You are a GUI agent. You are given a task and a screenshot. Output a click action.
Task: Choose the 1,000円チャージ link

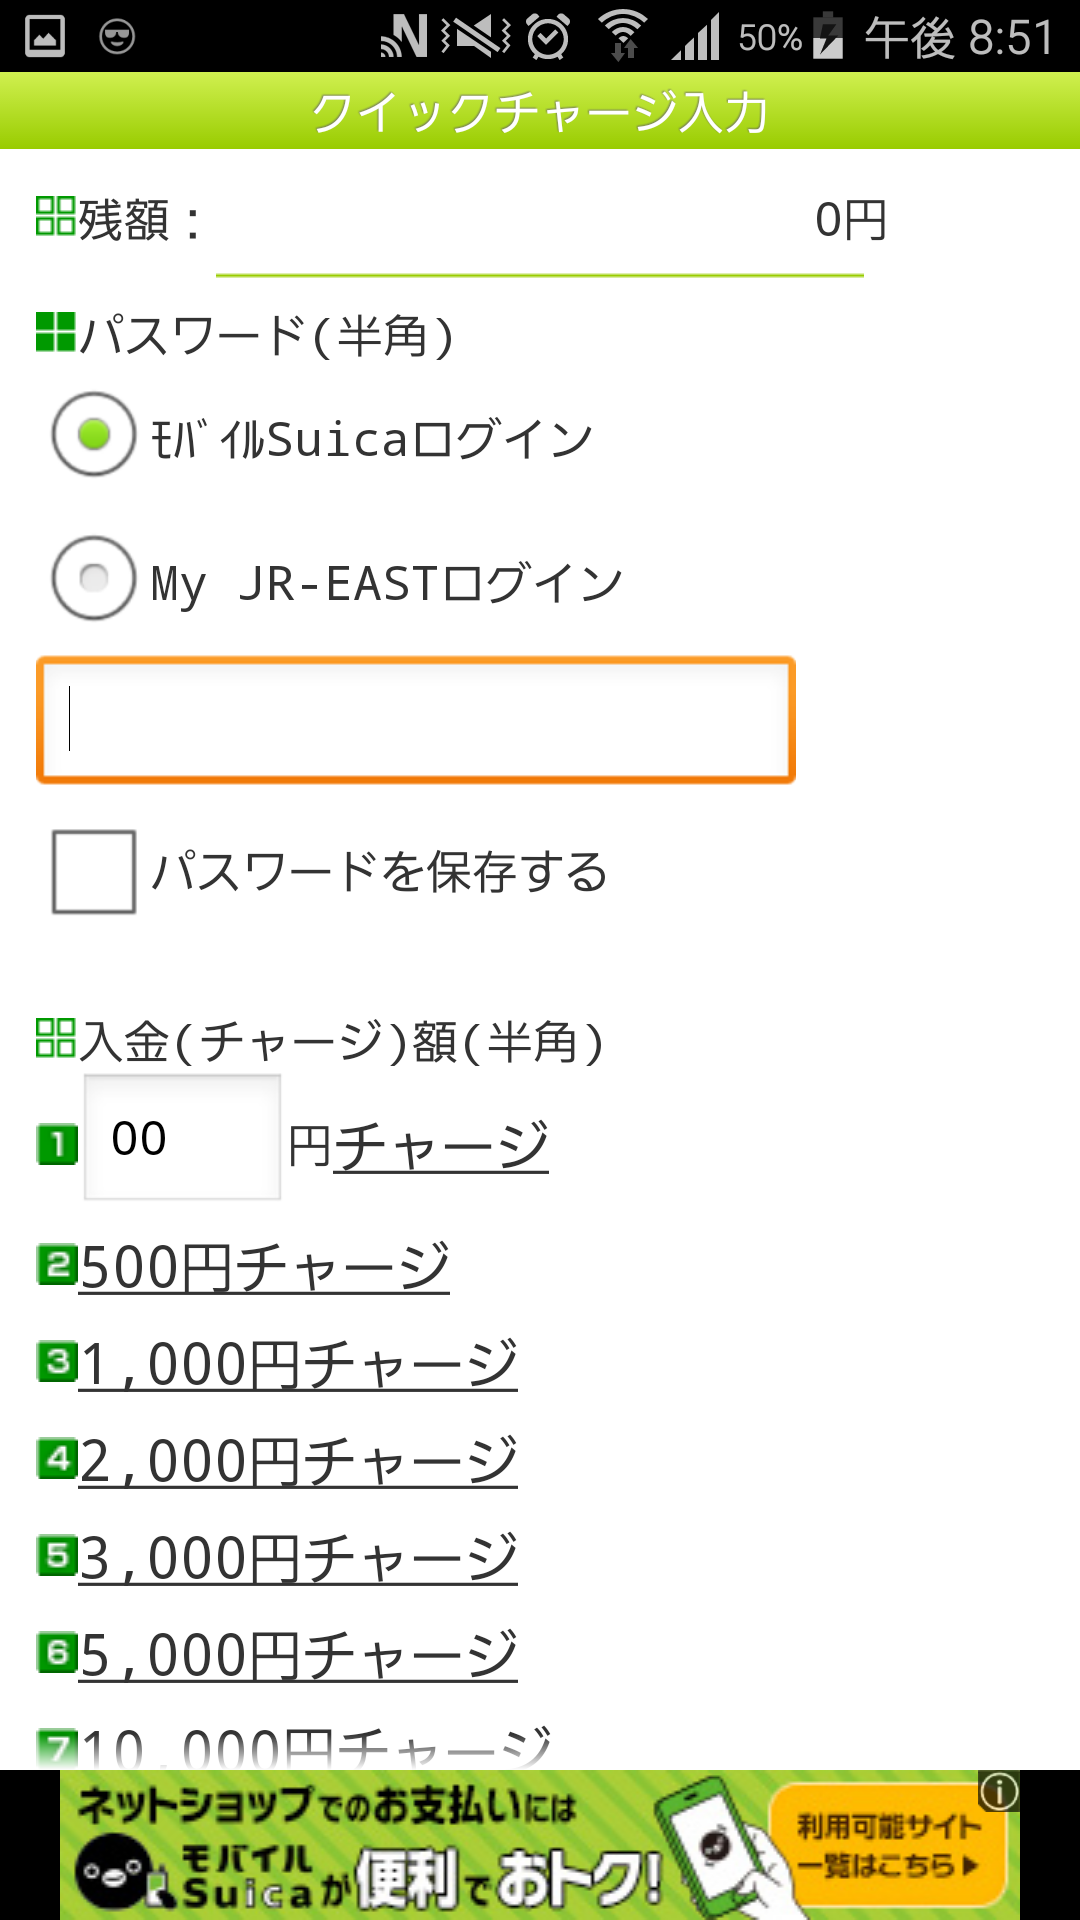tap(298, 1364)
